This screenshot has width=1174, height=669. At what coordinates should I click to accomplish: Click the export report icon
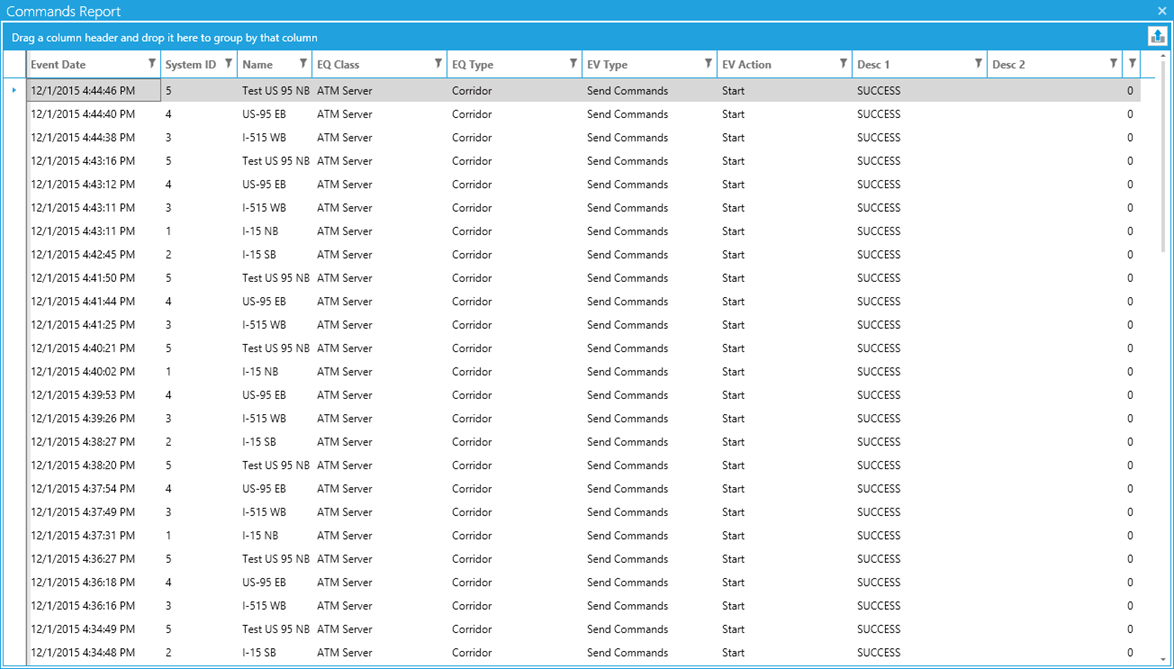point(1158,36)
